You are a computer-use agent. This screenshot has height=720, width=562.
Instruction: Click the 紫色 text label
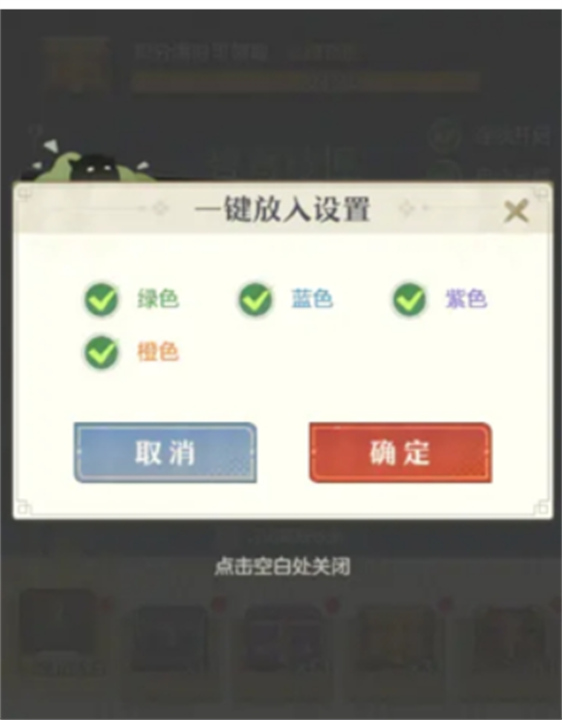pos(466,298)
